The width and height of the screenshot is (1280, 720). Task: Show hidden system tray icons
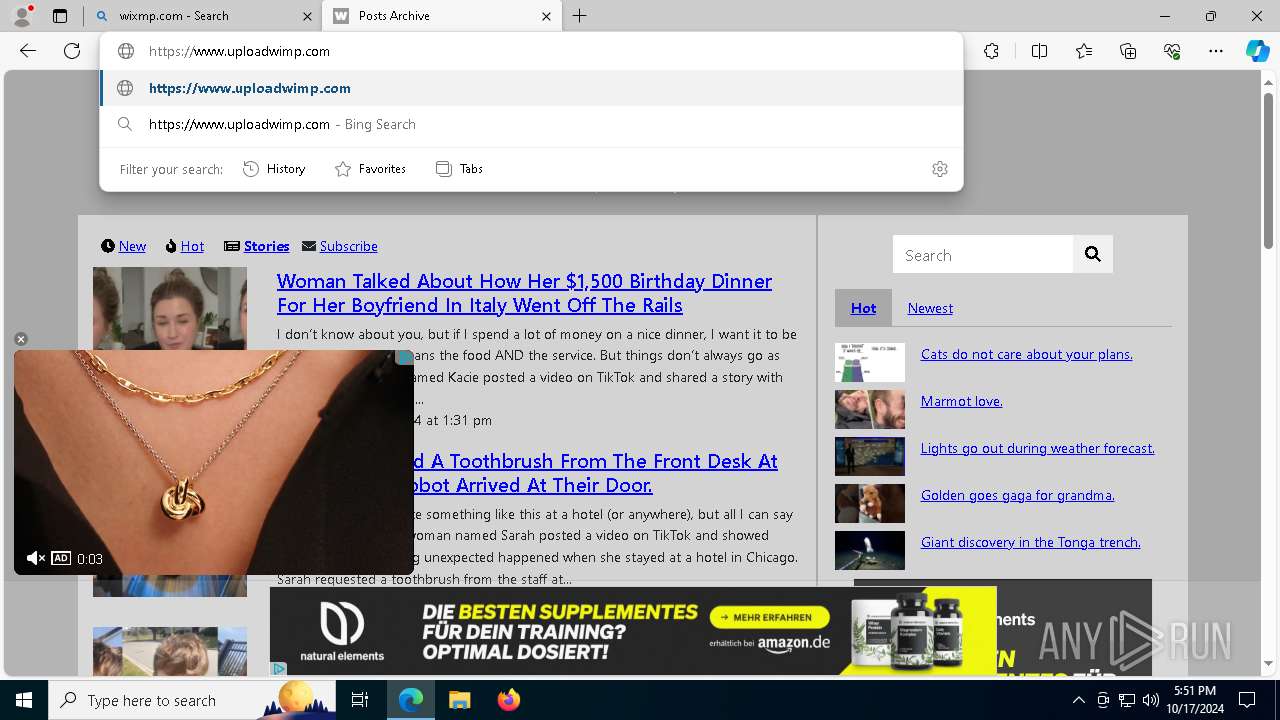[1078, 700]
